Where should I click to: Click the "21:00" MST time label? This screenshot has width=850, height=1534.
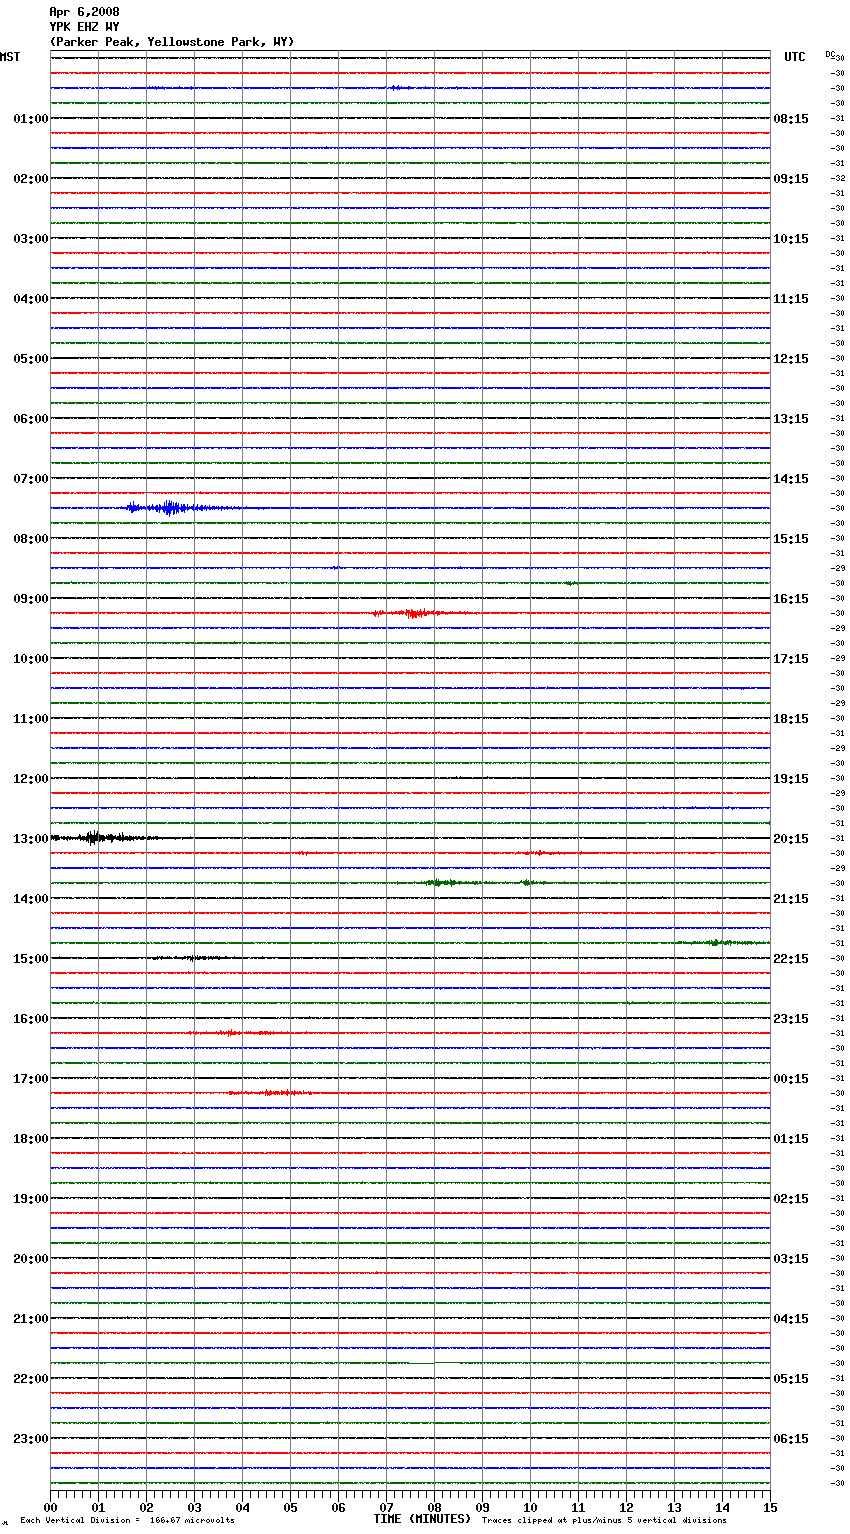31,1319
